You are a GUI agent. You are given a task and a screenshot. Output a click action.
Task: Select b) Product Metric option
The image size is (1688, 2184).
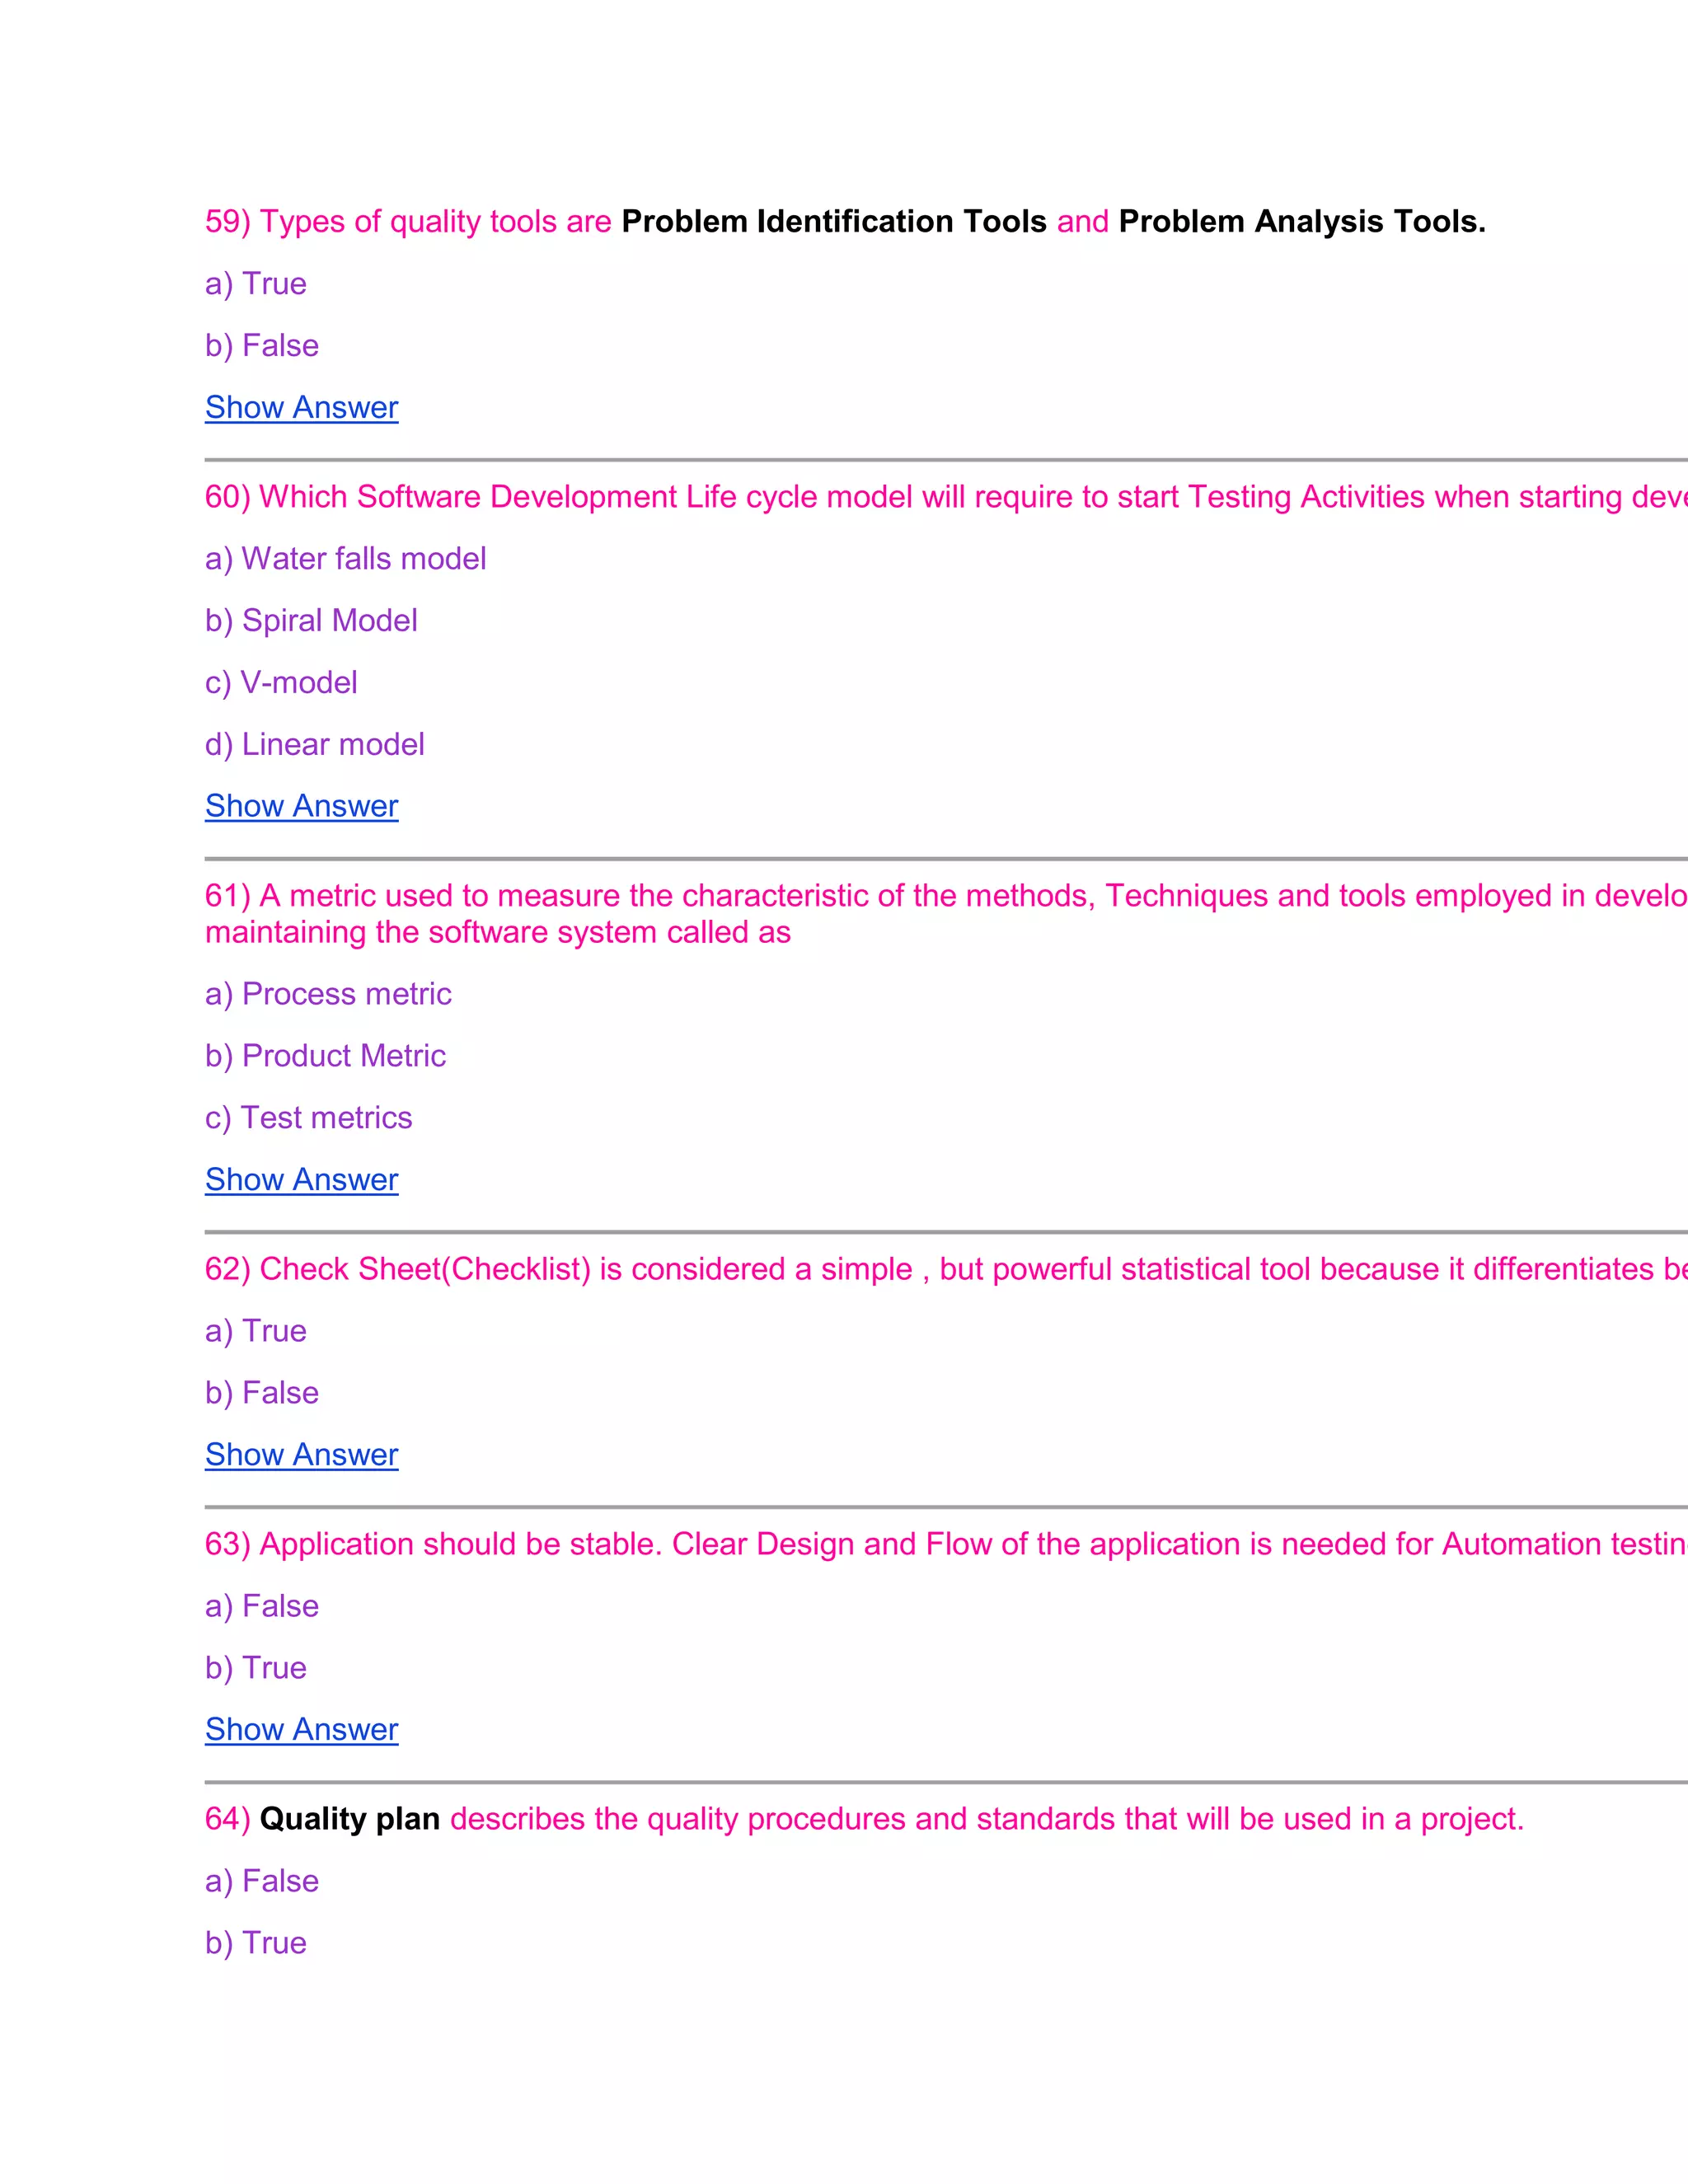(325, 1056)
